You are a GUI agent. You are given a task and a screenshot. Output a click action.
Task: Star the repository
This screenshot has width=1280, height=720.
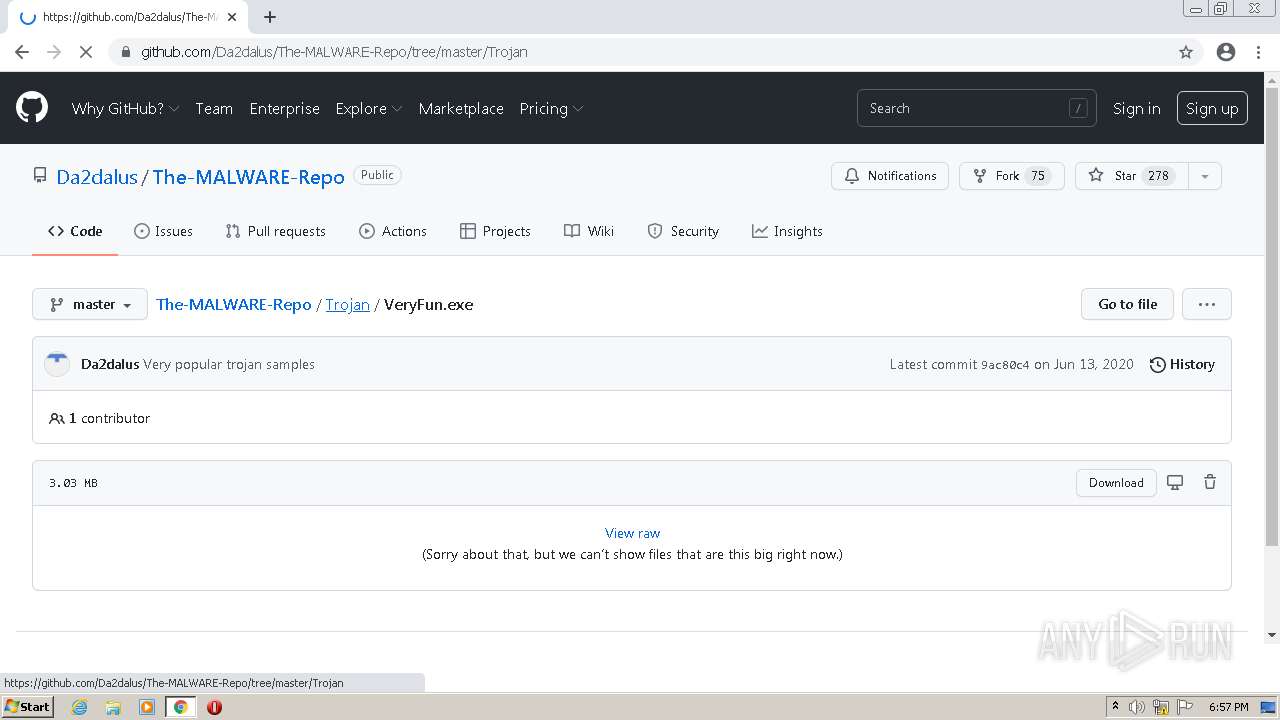[1132, 176]
